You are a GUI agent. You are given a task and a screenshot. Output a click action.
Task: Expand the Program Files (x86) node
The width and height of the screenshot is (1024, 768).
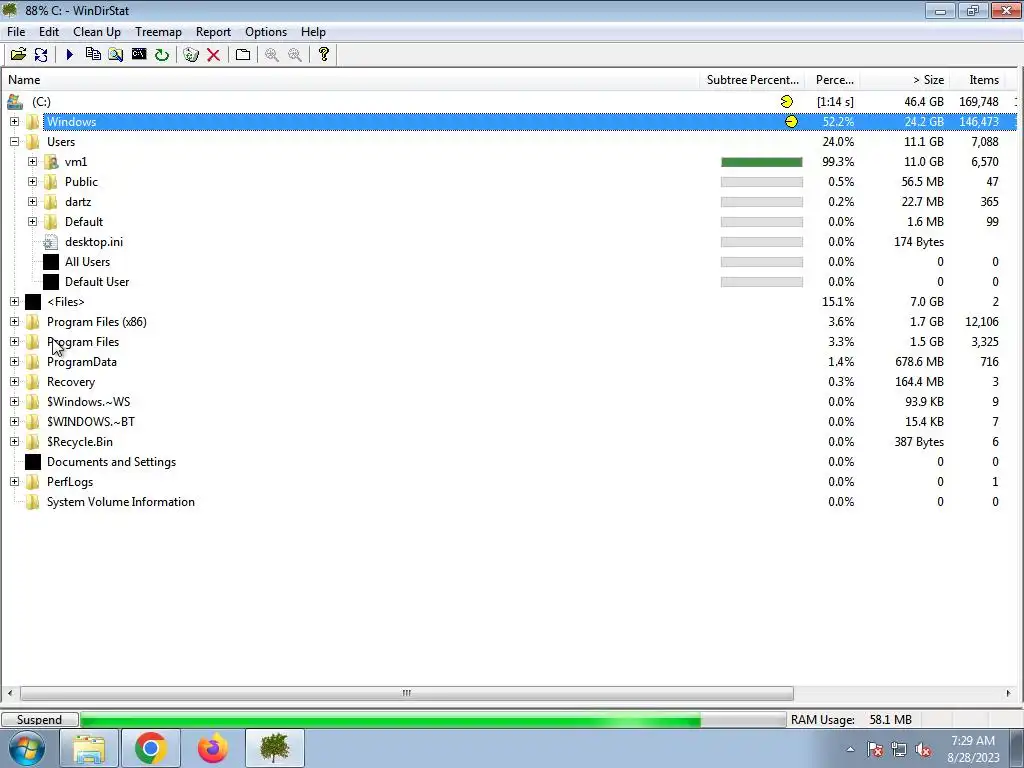click(x=14, y=322)
